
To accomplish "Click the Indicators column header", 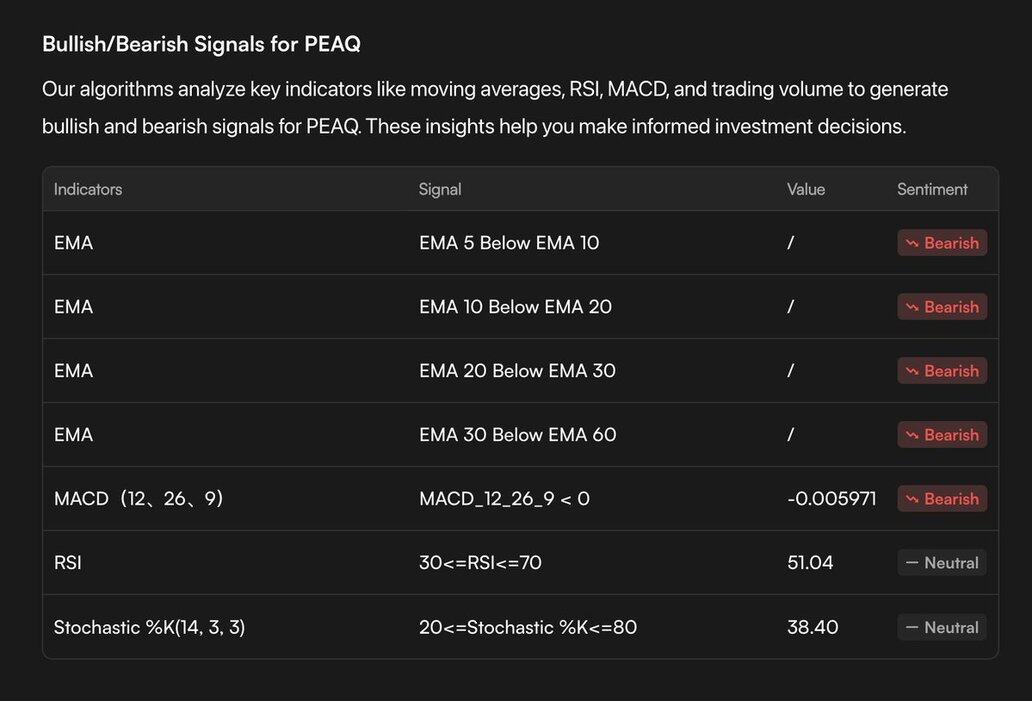I will tap(88, 189).
